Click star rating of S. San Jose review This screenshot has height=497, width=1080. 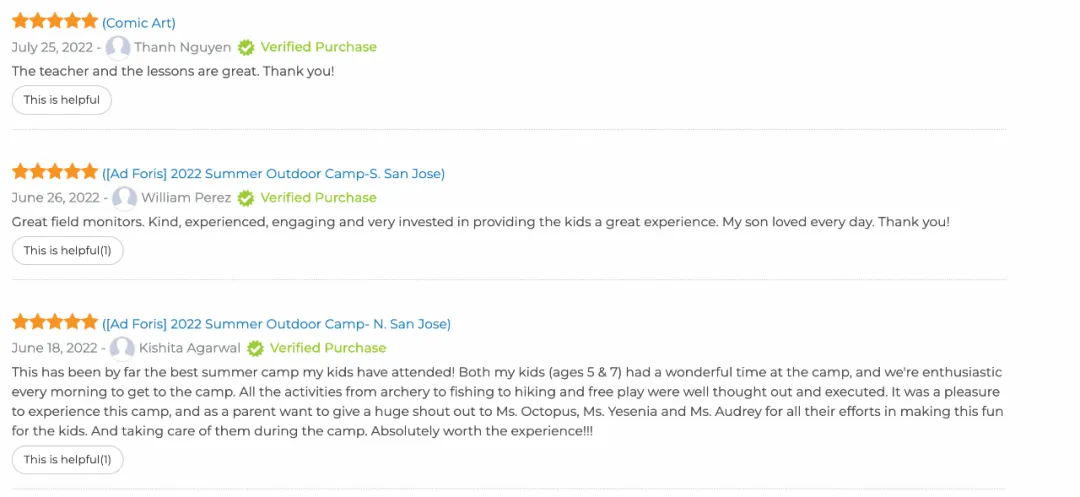pyautogui.click(x=55, y=172)
